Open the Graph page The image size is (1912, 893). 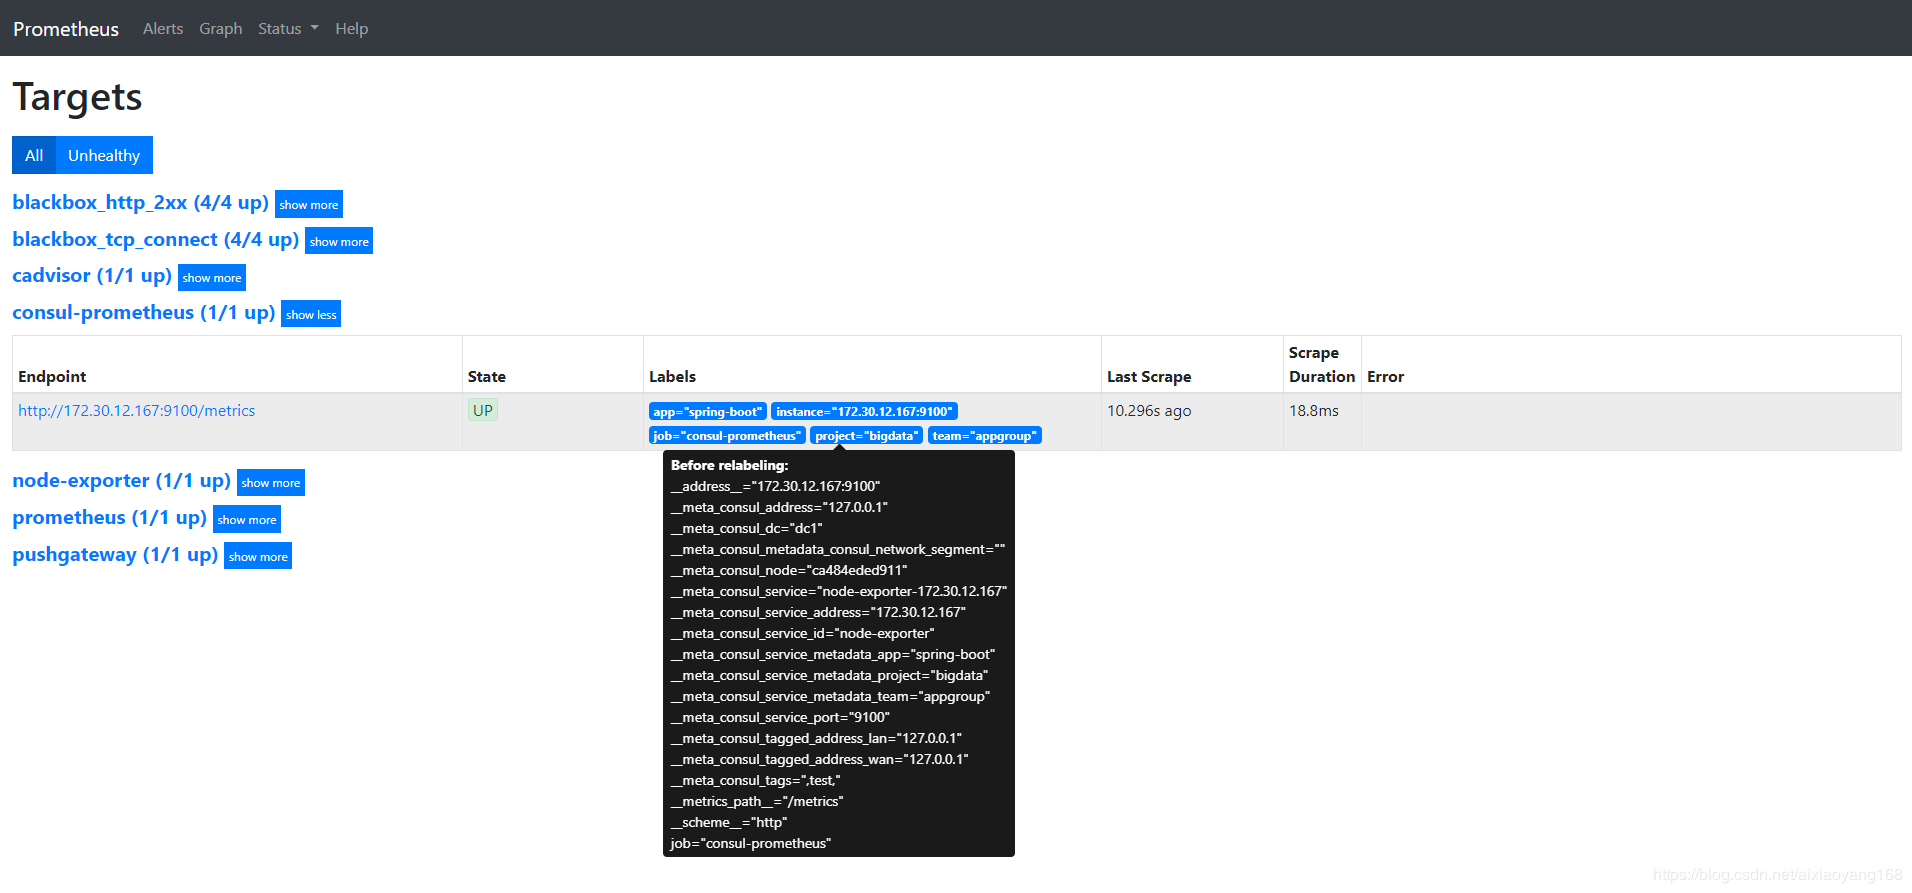[221, 29]
